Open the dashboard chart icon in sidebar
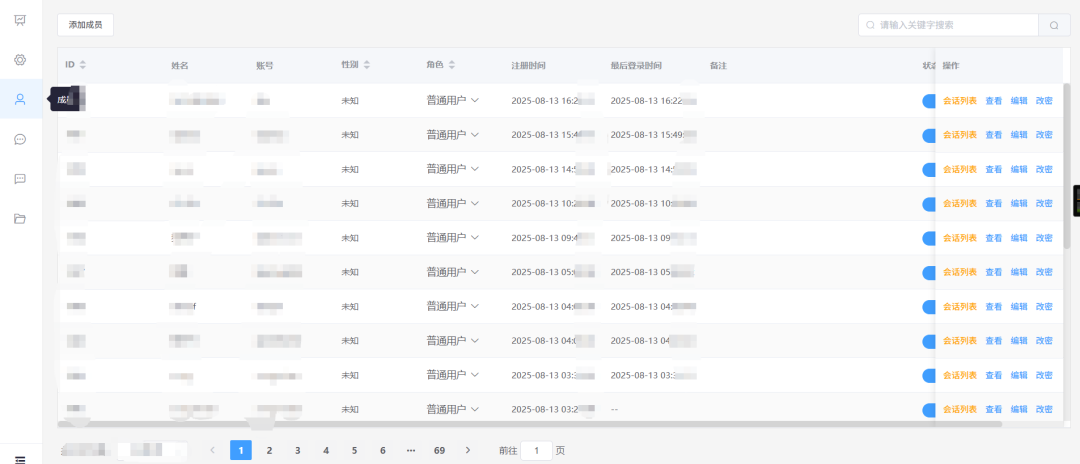The width and height of the screenshot is (1080, 464). point(20,20)
